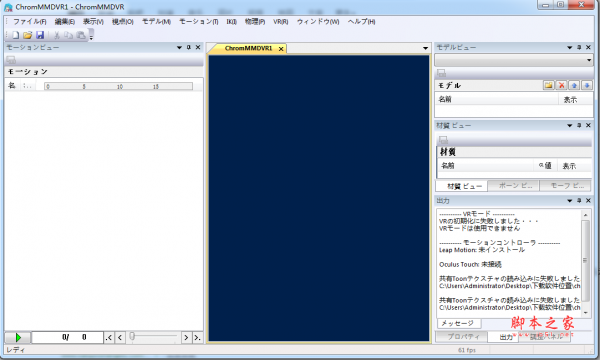Move model up with arrow icon
Image resolution: width=600 pixels, height=360 pixels.
[x=574, y=85]
